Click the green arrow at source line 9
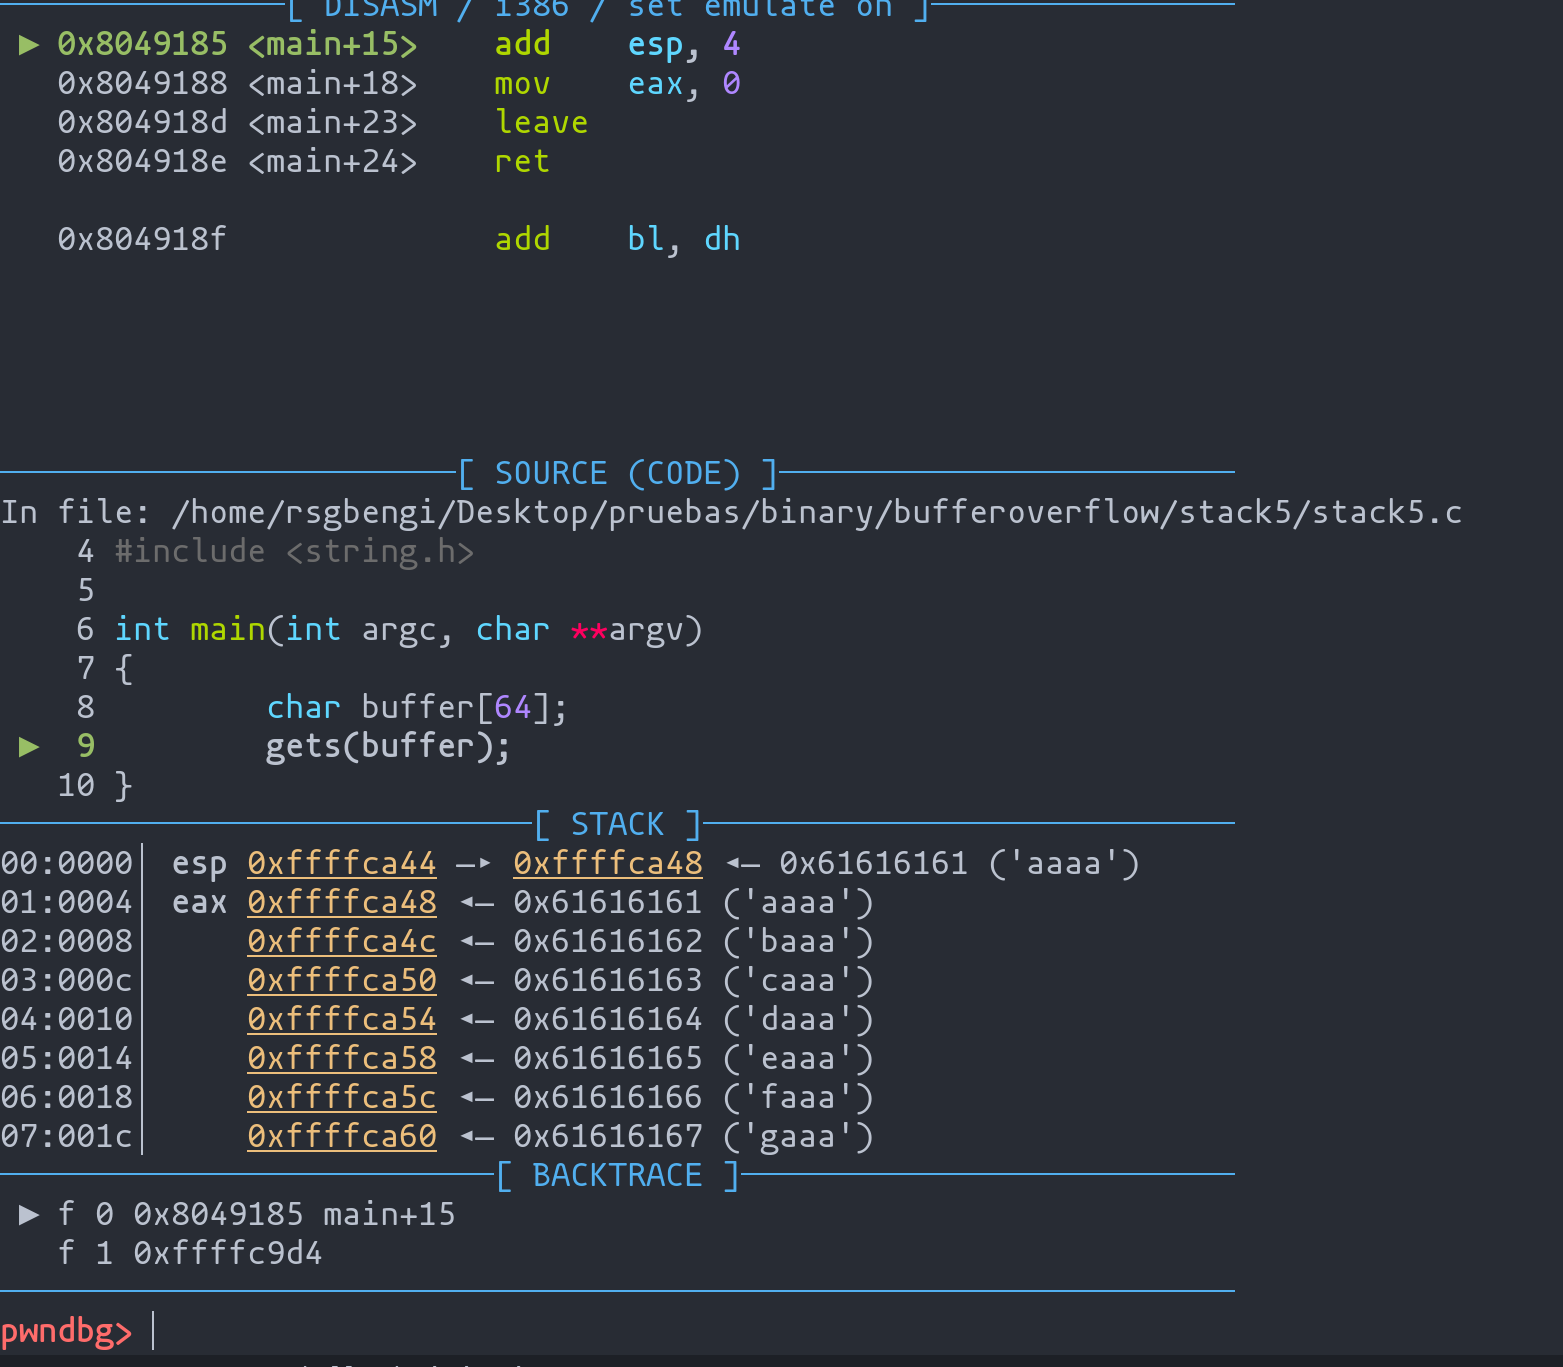Image resolution: width=1563 pixels, height=1367 pixels. (28, 747)
